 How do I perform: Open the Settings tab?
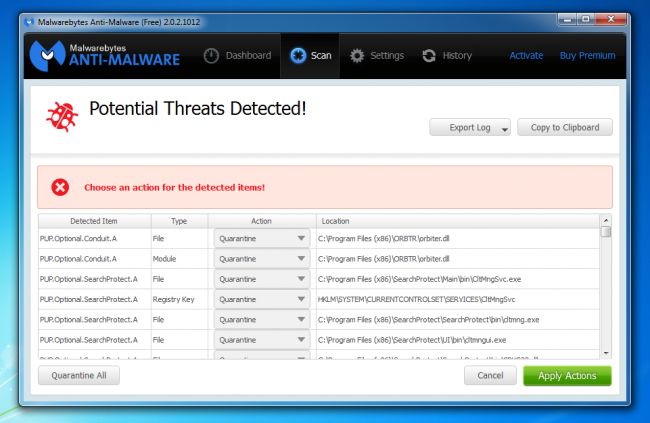(376, 56)
